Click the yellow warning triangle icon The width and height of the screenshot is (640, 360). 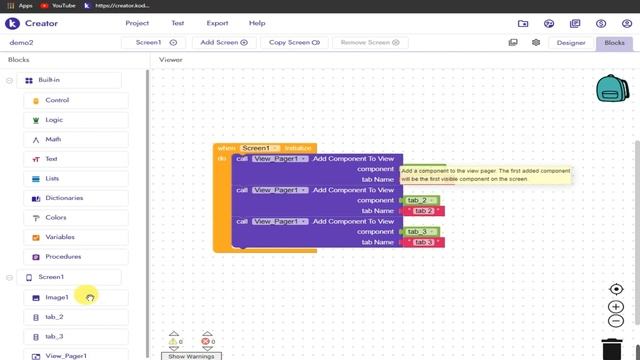point(173,341)
